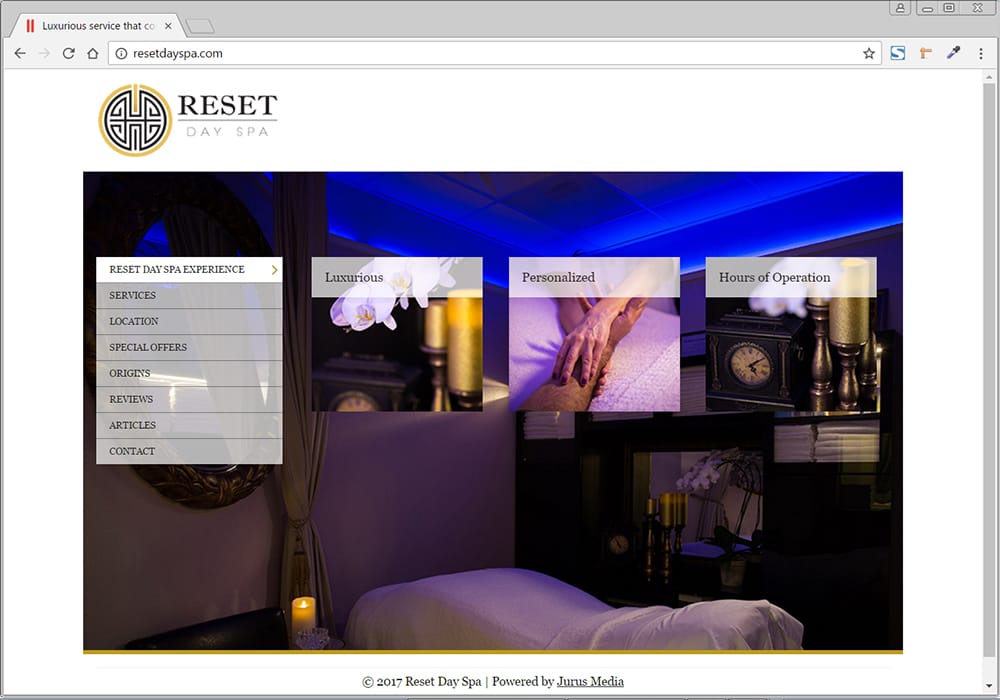Open the Location menu item
Viewport: 1000px width, 700px height.
click(189, 322)
